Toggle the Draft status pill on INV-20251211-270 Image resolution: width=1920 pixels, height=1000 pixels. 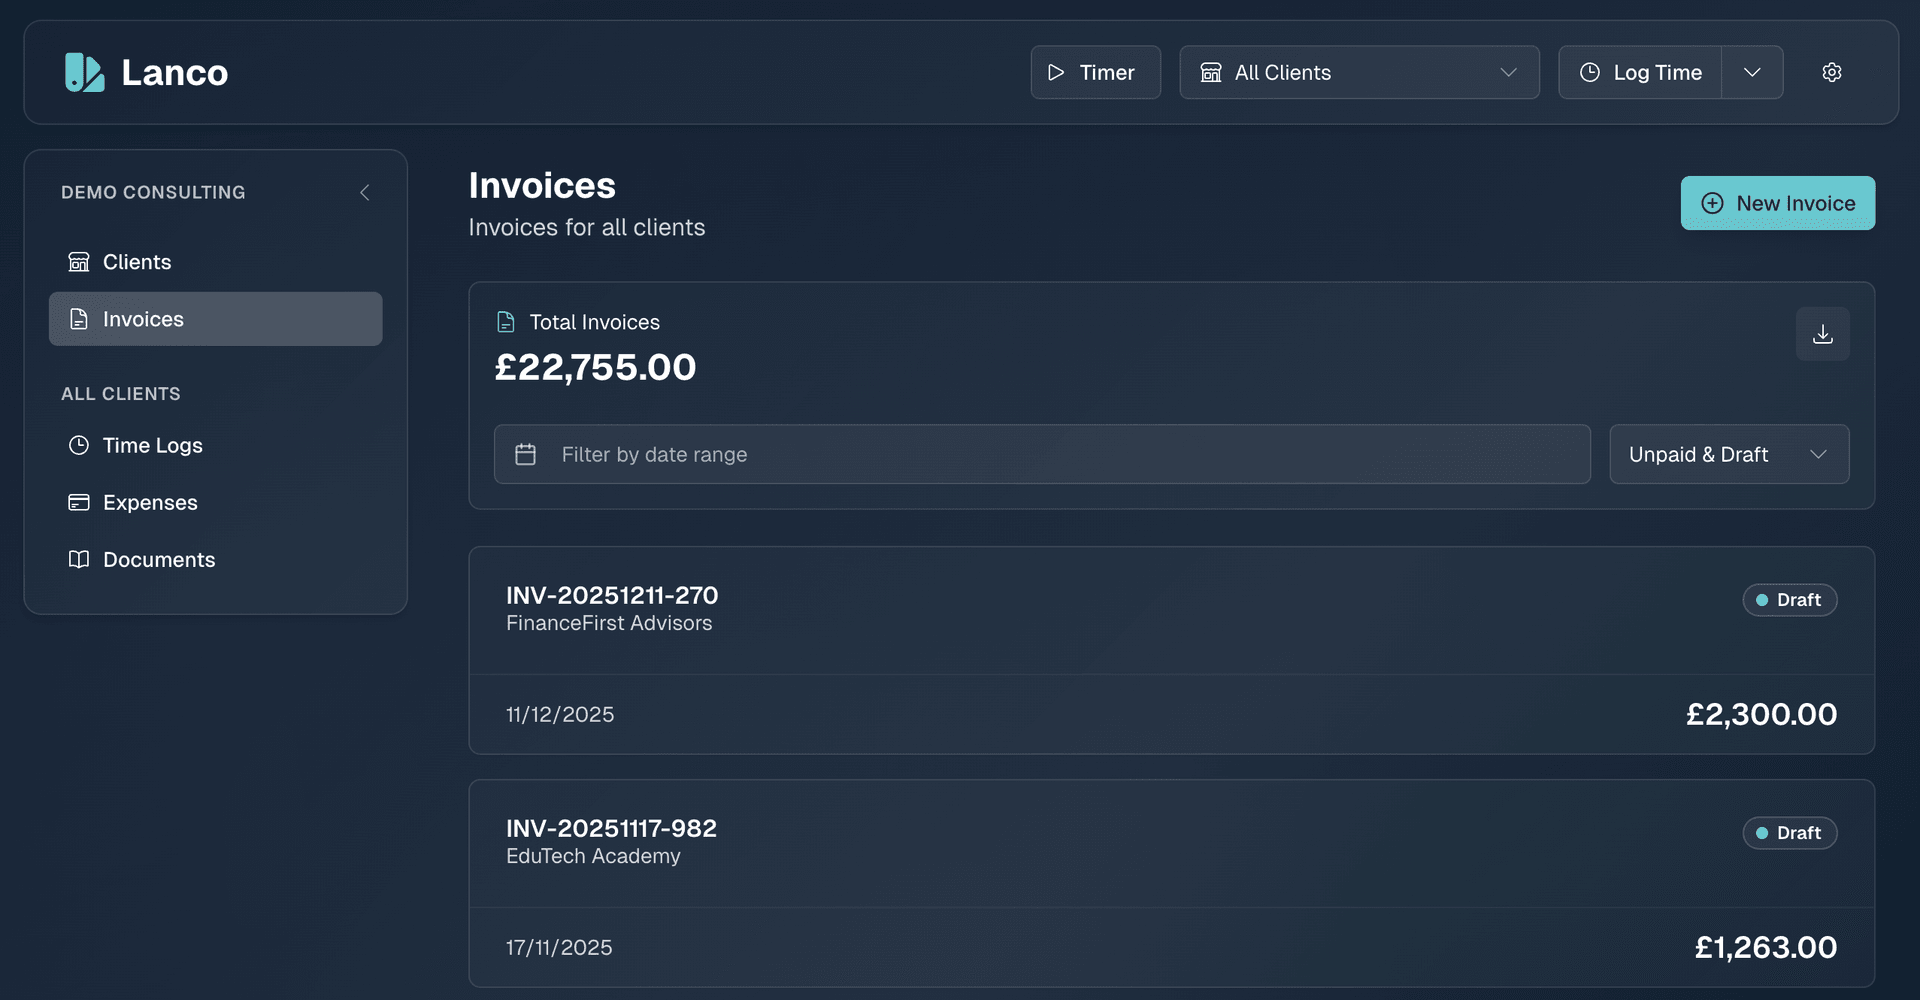pos(1789,599)
